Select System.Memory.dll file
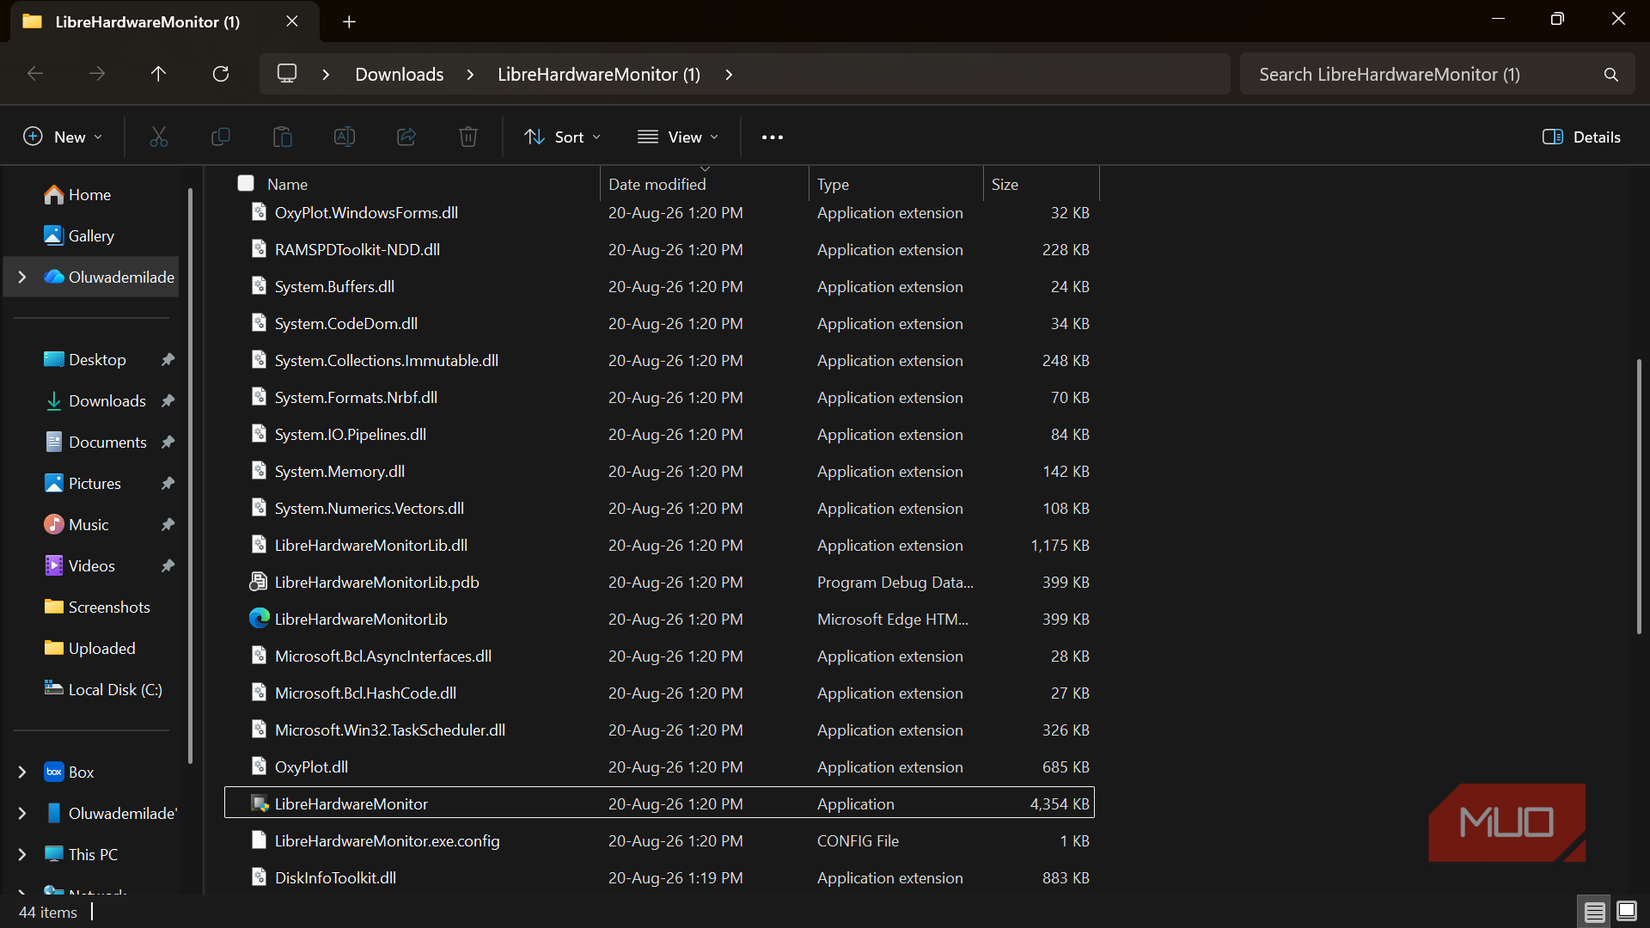Viewport: 1650px width, 928px height. 659,471
